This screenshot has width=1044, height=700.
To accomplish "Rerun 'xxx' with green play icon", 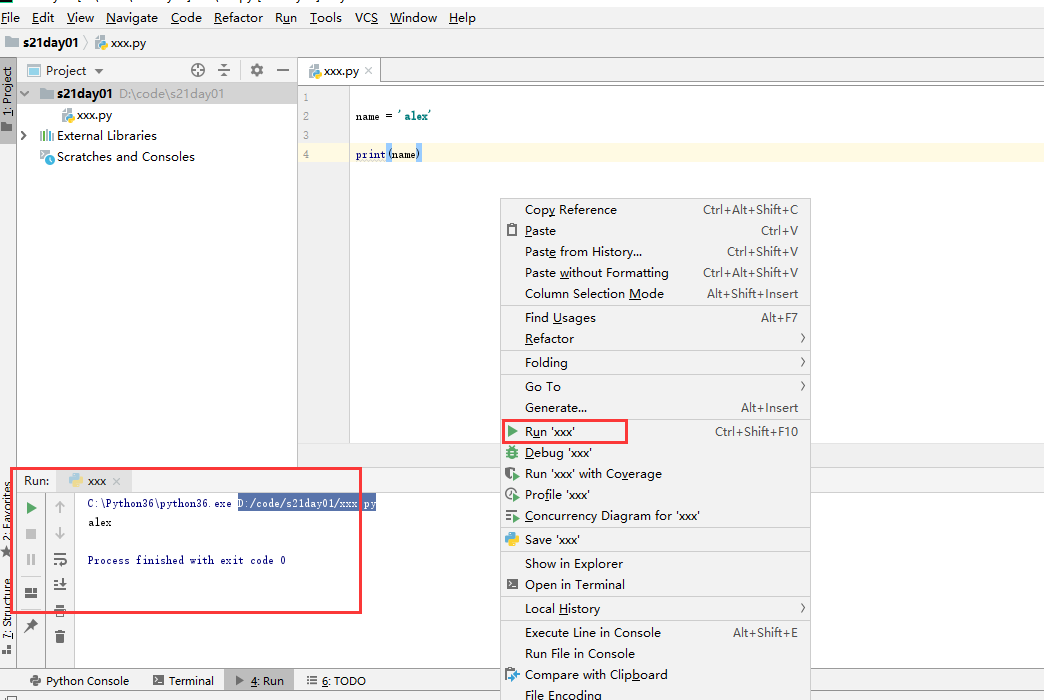I will [31, 508].
